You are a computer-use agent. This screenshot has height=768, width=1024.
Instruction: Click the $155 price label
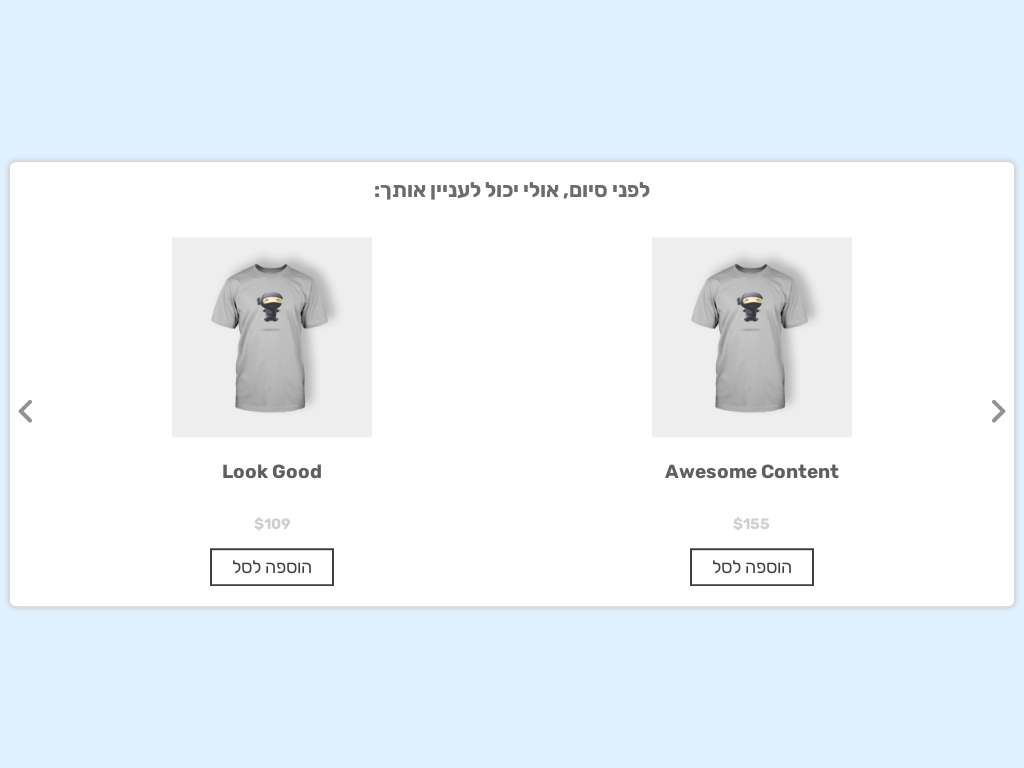752,524
